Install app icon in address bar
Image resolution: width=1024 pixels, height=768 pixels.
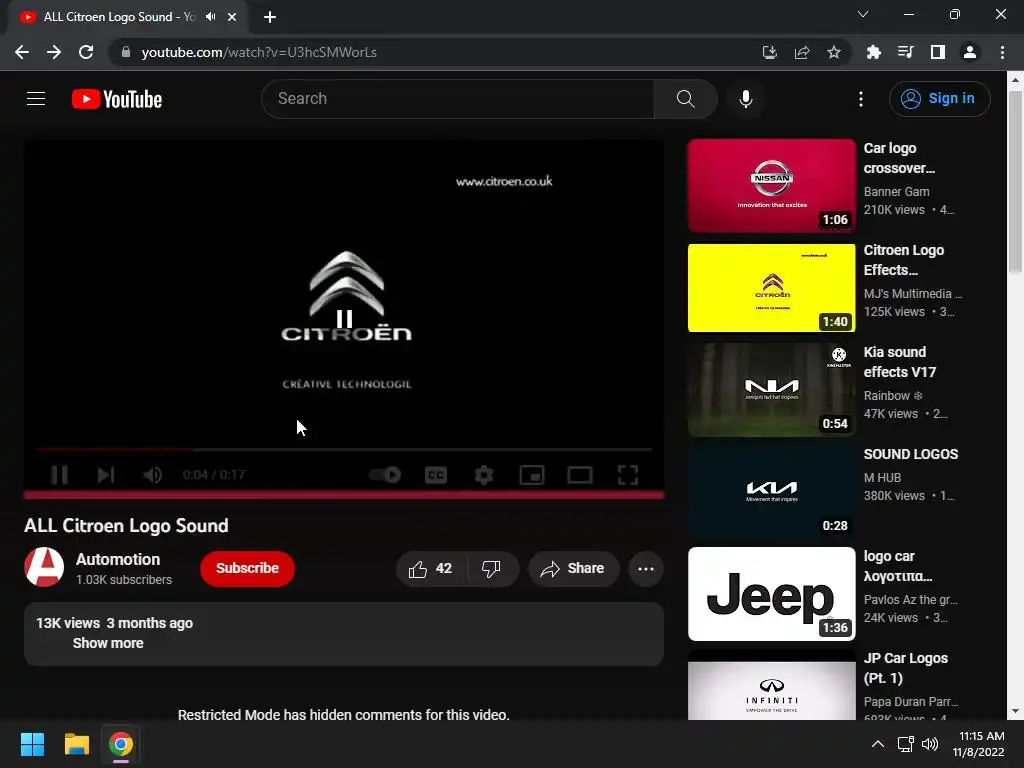[770, 52]
